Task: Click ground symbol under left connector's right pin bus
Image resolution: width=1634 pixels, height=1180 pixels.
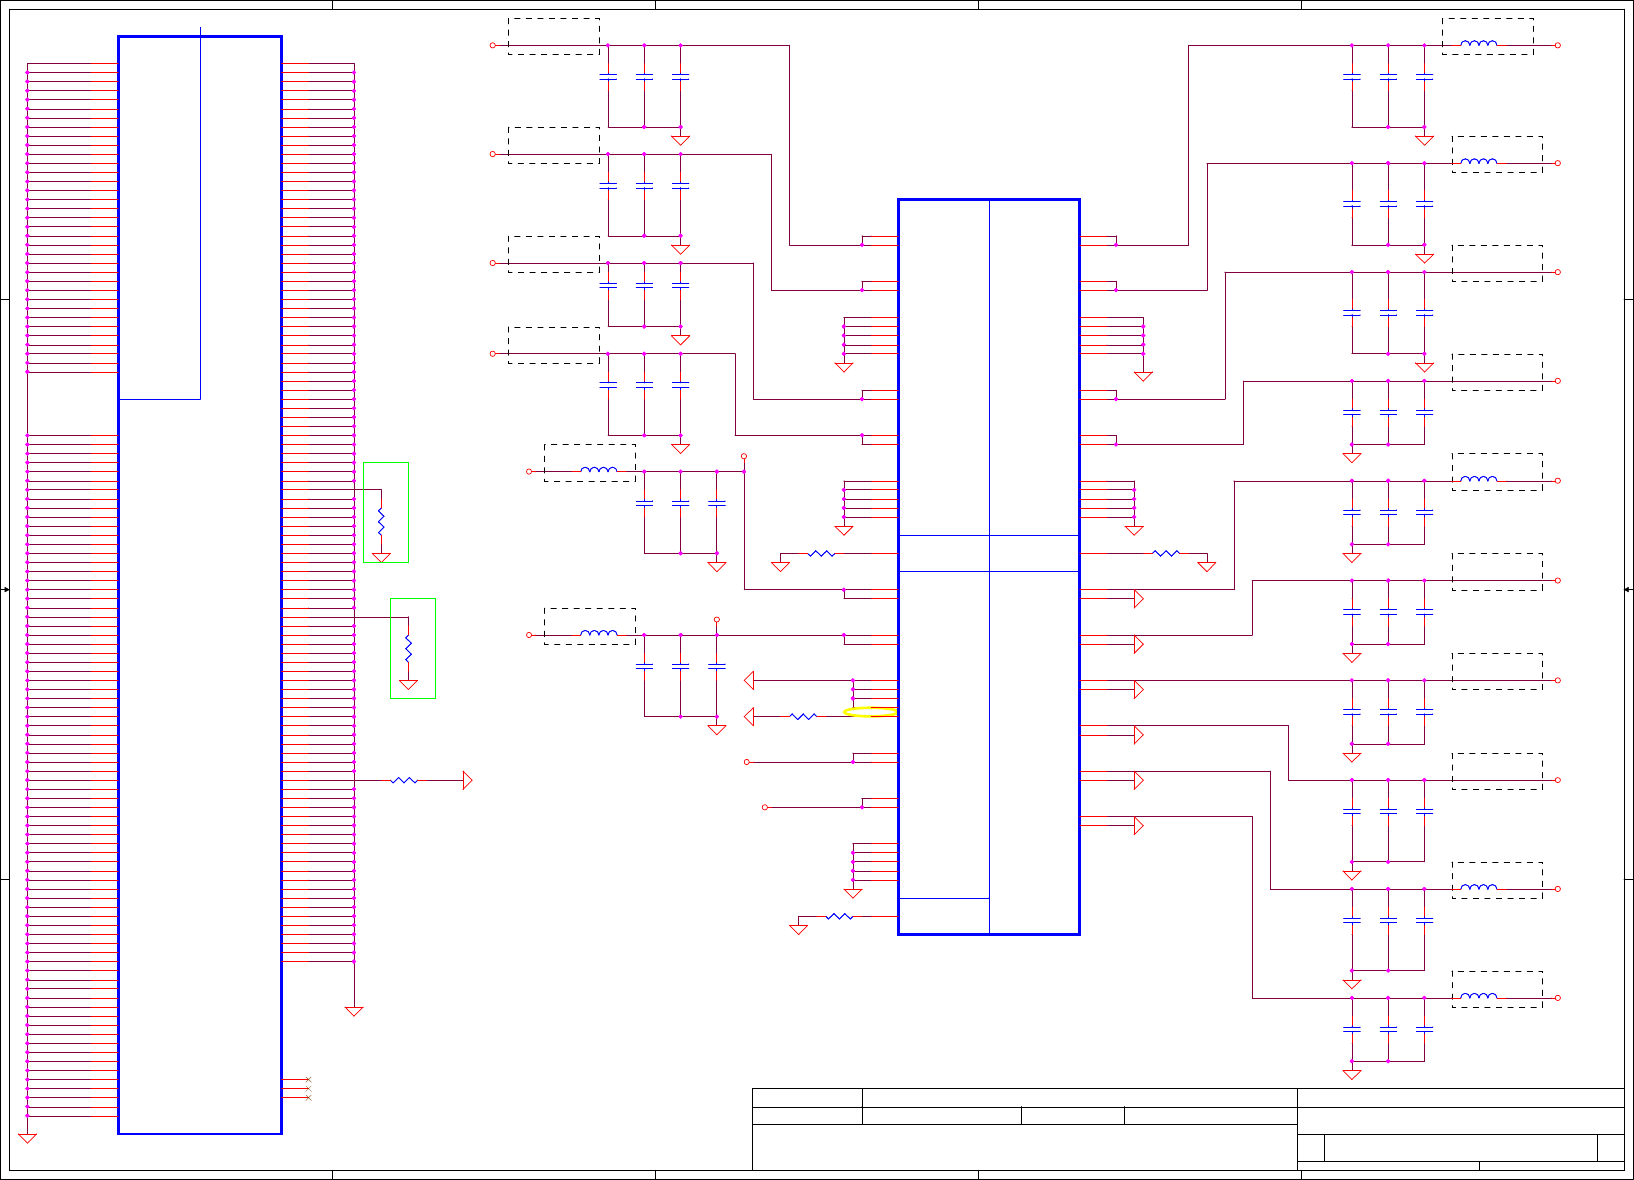Action: pos(354,1011)
